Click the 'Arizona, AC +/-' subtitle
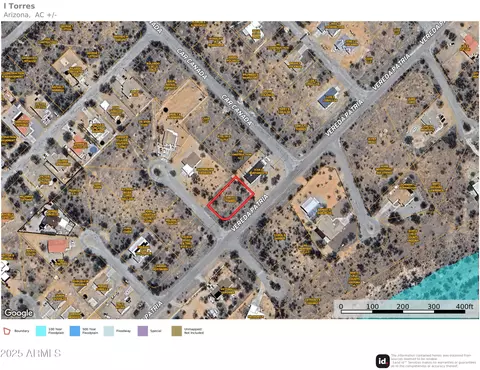This screenshot has width=480, height=370. pos(30,15)
